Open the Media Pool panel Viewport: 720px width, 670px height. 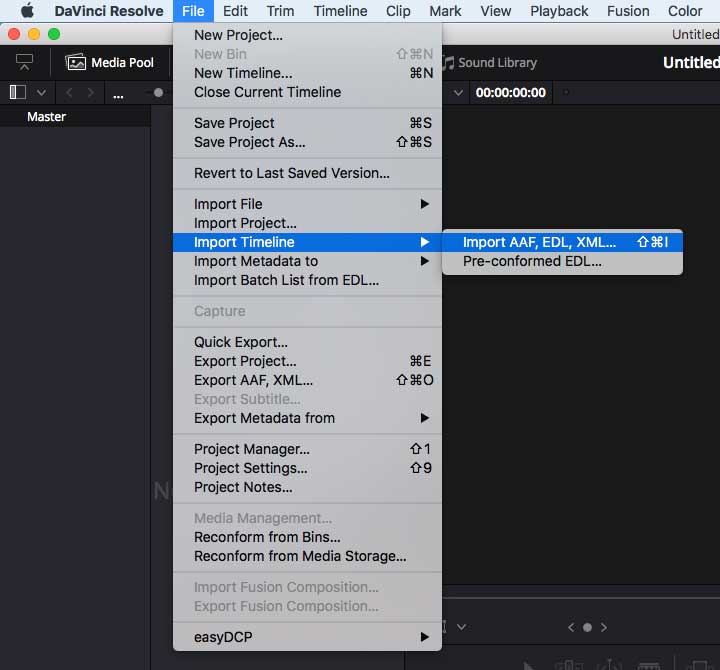110,62
